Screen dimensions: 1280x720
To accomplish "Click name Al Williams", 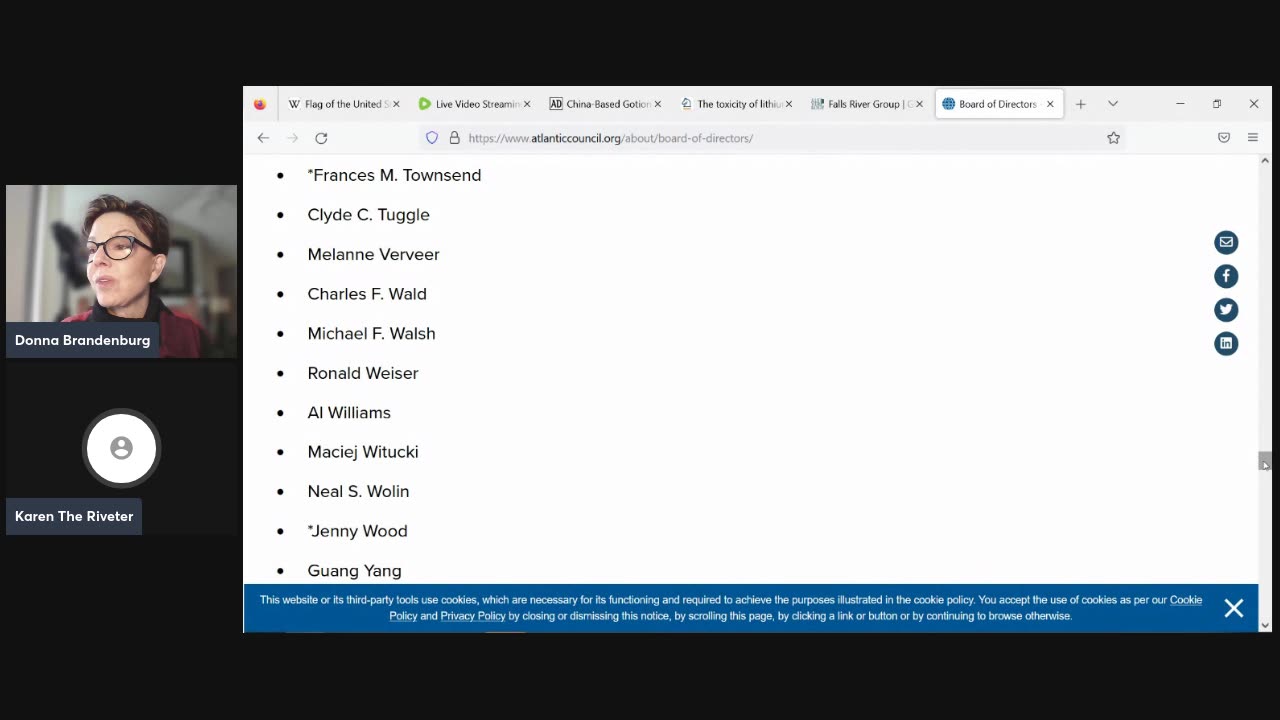I will click(x=349, y=412).
